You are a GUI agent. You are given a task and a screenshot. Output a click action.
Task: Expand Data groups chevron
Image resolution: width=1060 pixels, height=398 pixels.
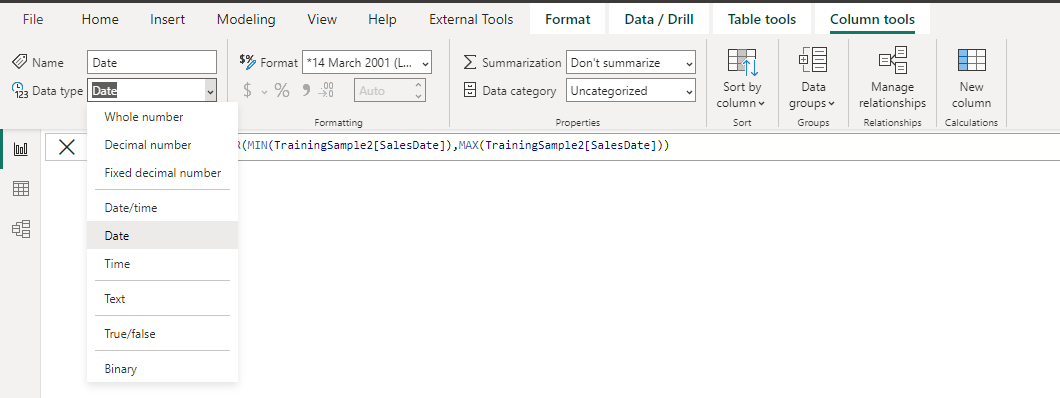[x=831, y=103]
